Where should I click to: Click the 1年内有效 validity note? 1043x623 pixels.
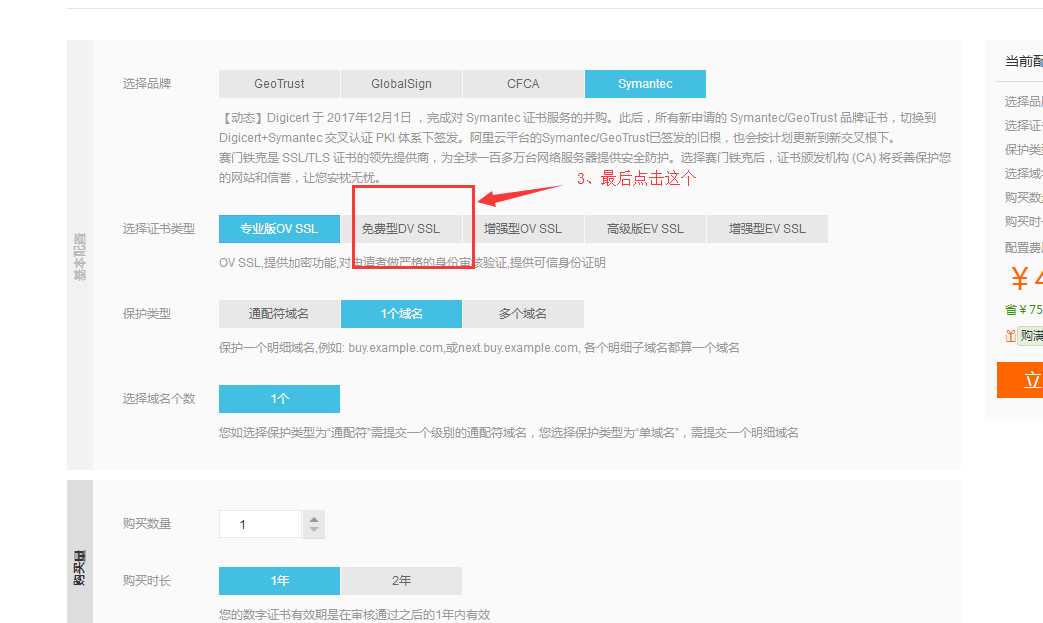355,614
